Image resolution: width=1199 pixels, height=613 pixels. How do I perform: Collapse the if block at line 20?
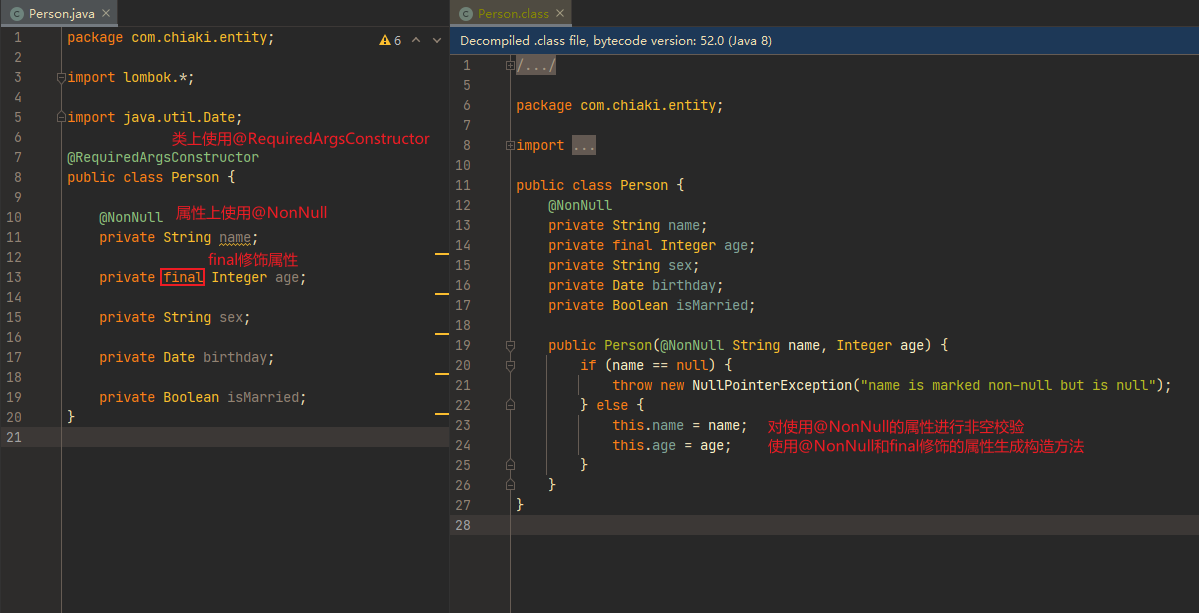click(x=510, y=365)
